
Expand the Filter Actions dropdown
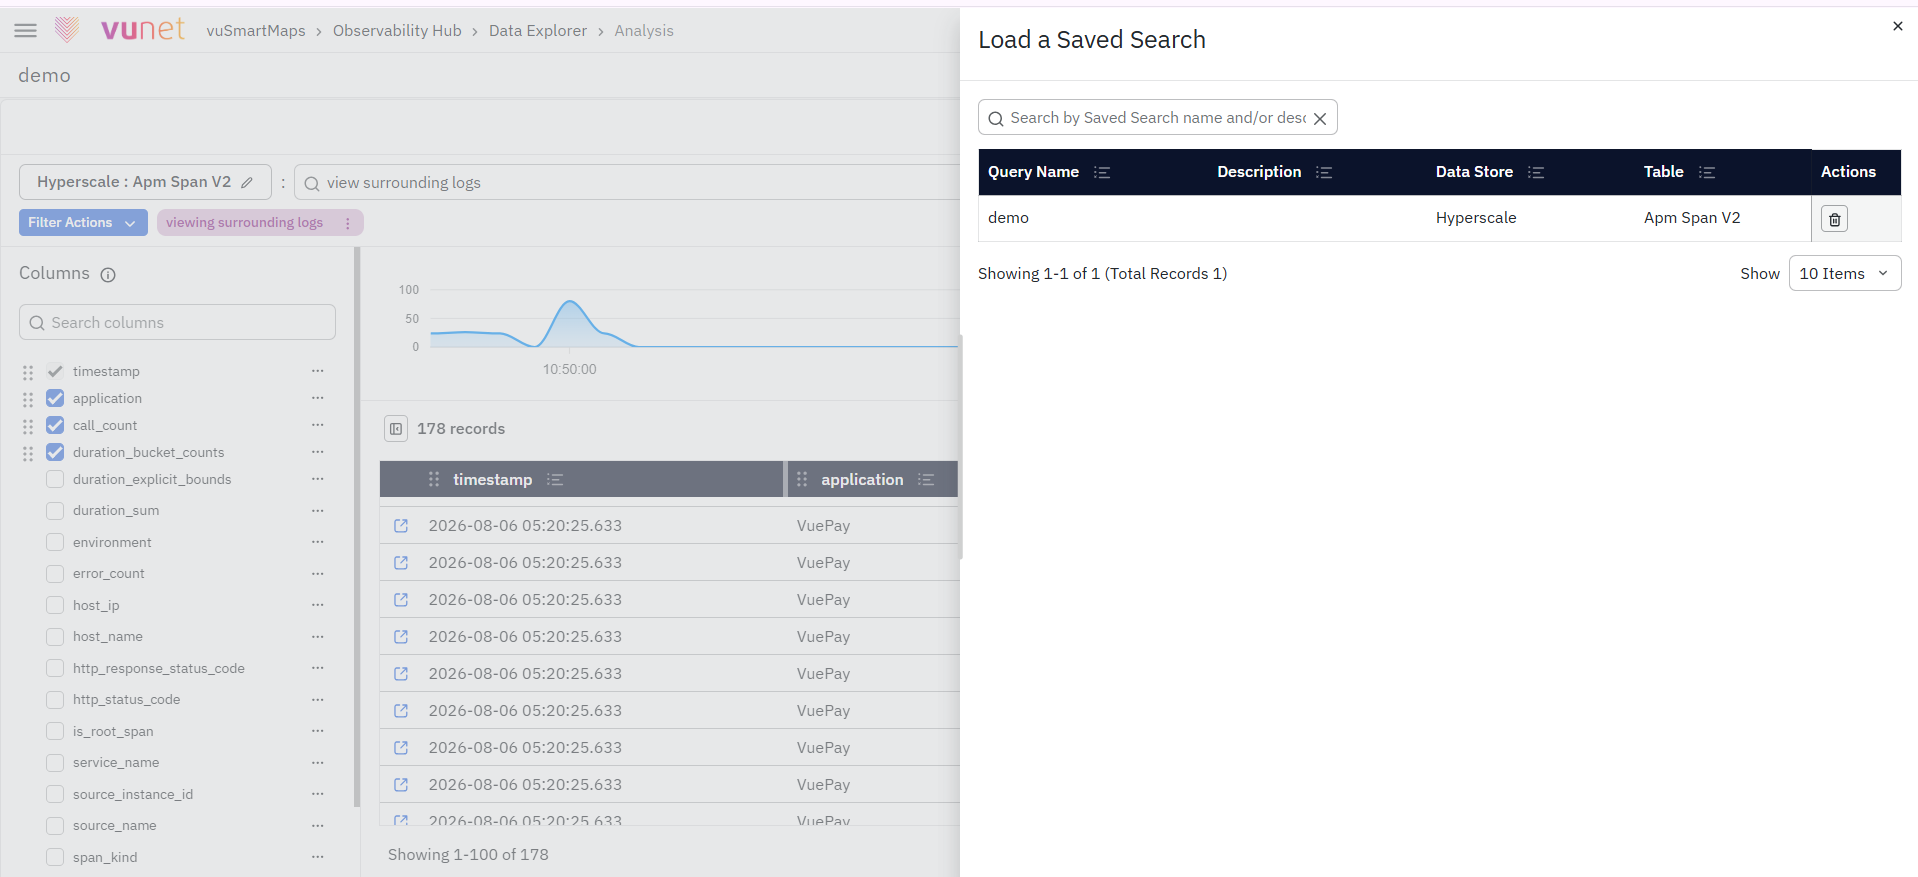pos(83,223)
